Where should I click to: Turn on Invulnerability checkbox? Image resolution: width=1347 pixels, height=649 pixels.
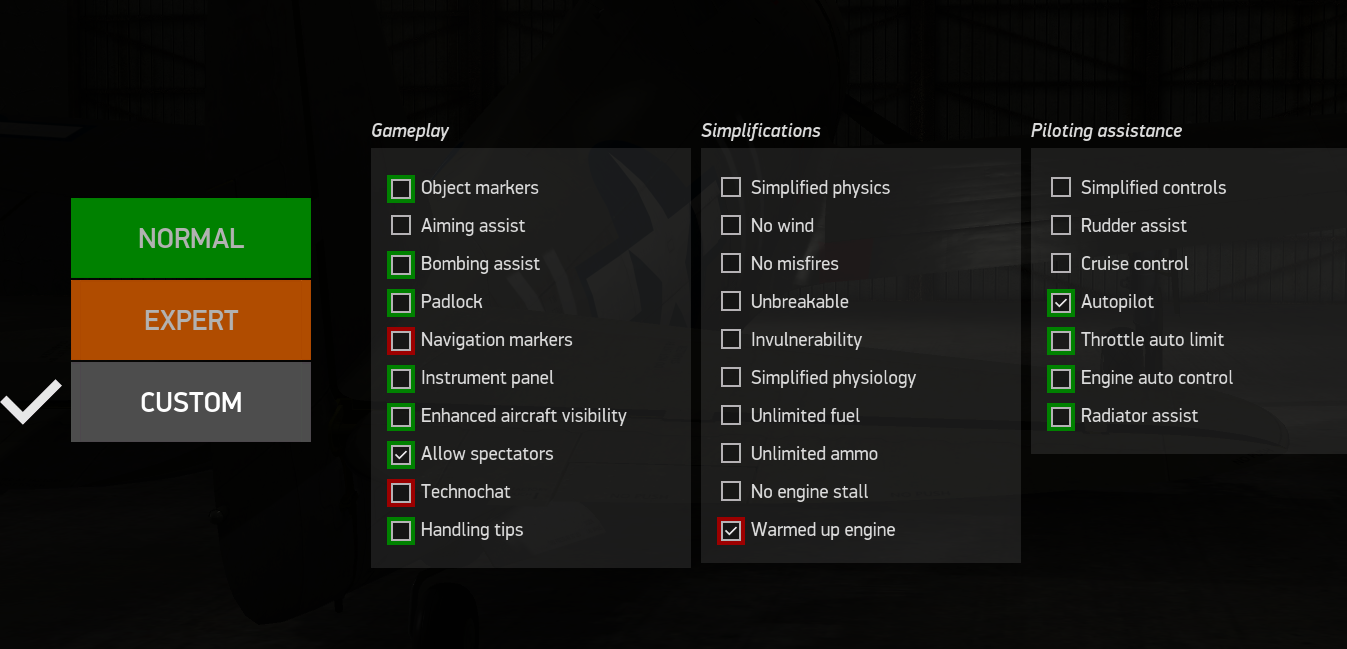tap(731, 340)
